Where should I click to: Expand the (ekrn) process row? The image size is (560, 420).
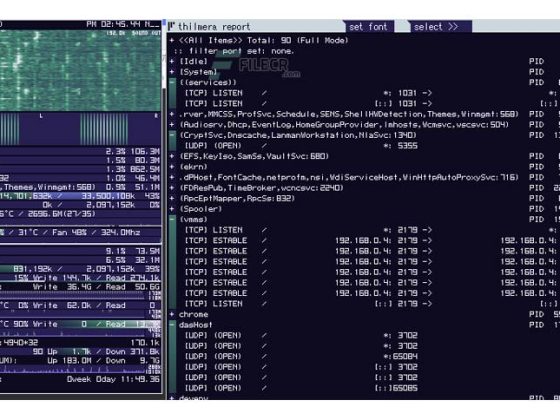point(172,167)
